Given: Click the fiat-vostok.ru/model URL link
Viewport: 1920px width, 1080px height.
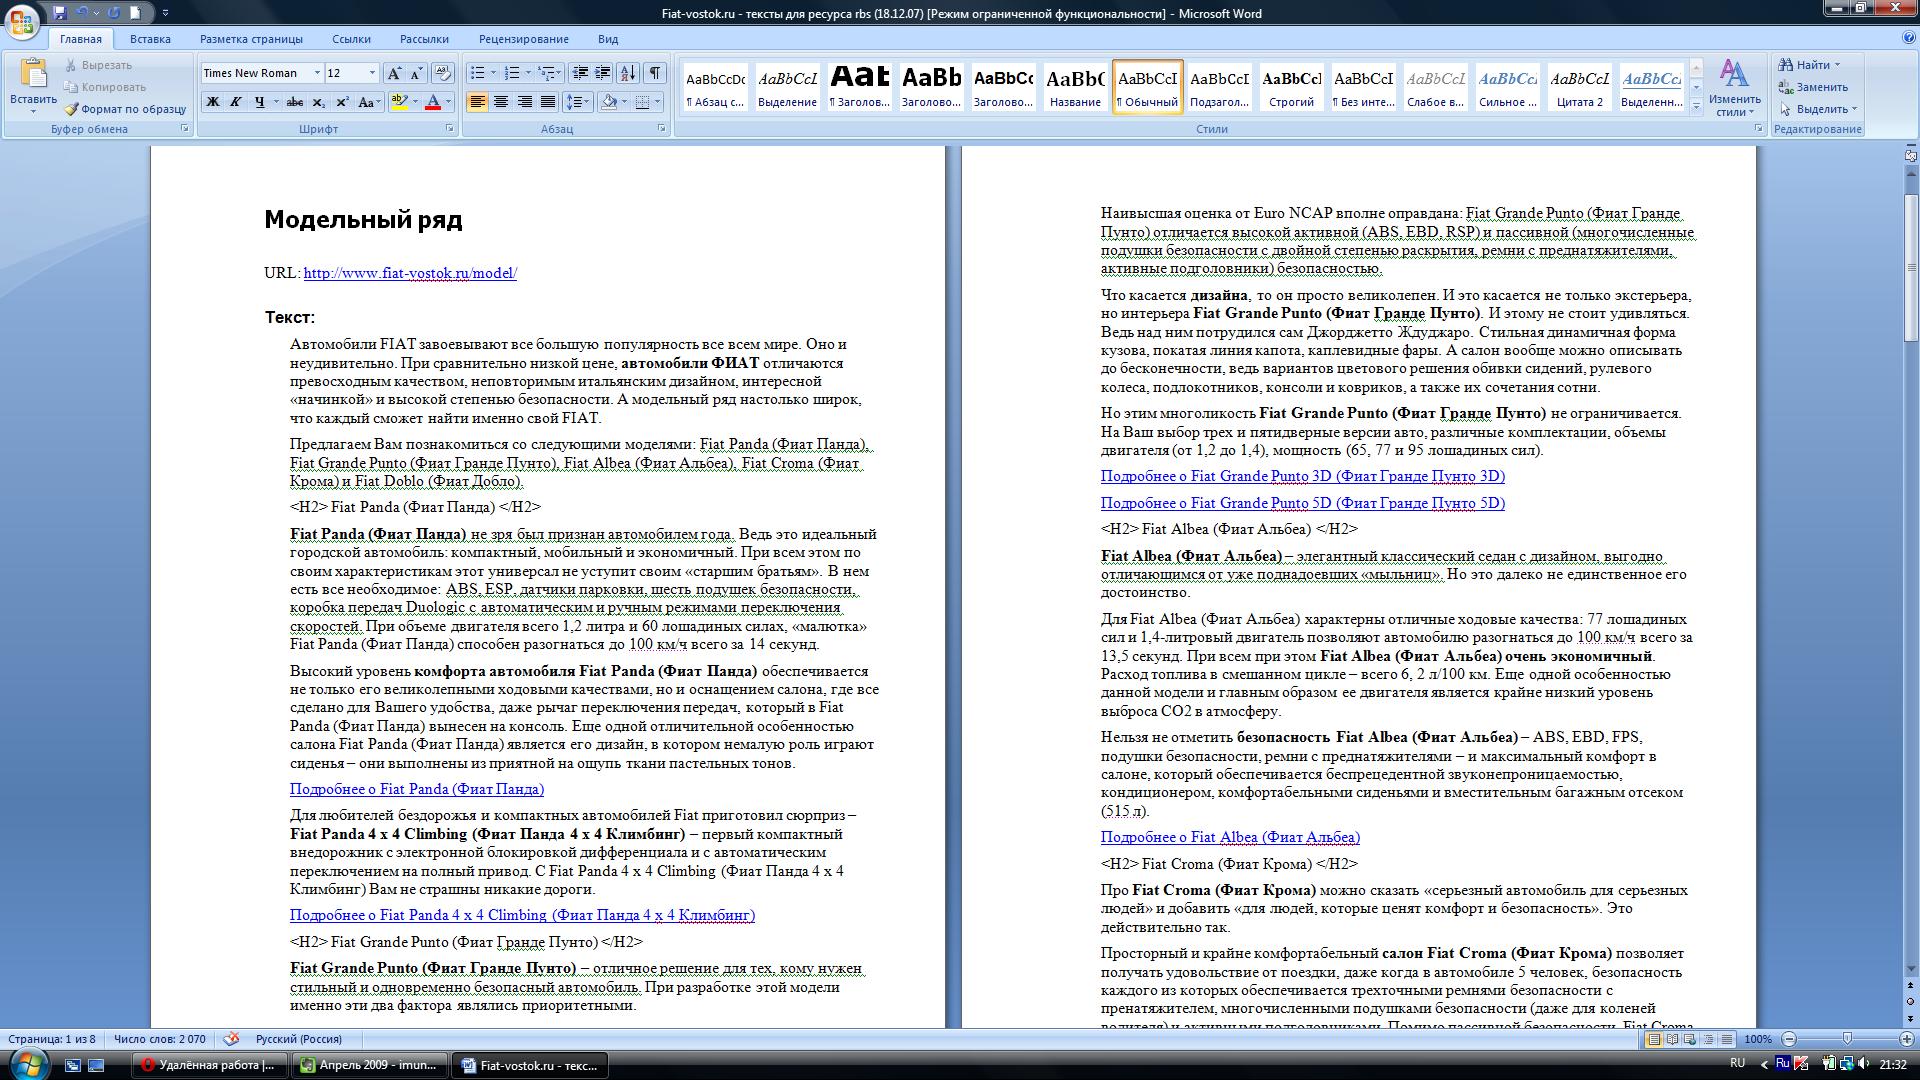Looking at the screenshot, I should 410,273.
